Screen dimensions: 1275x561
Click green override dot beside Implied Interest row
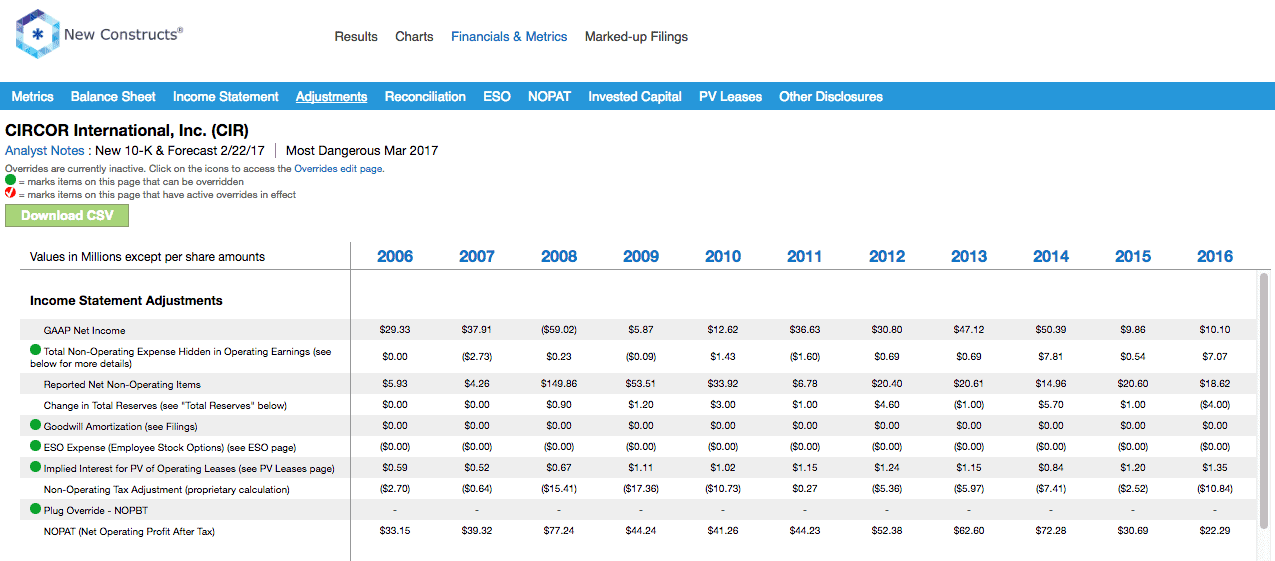pos(36,468)
